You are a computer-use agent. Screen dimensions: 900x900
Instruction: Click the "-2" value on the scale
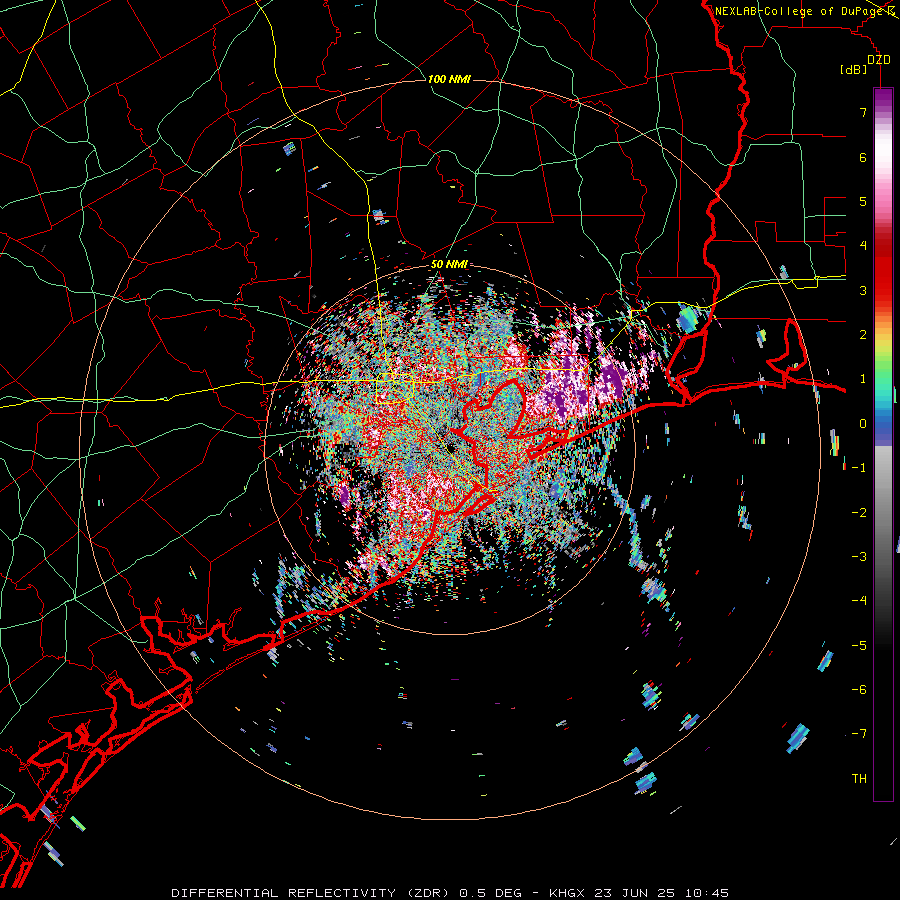pos(859,513)
